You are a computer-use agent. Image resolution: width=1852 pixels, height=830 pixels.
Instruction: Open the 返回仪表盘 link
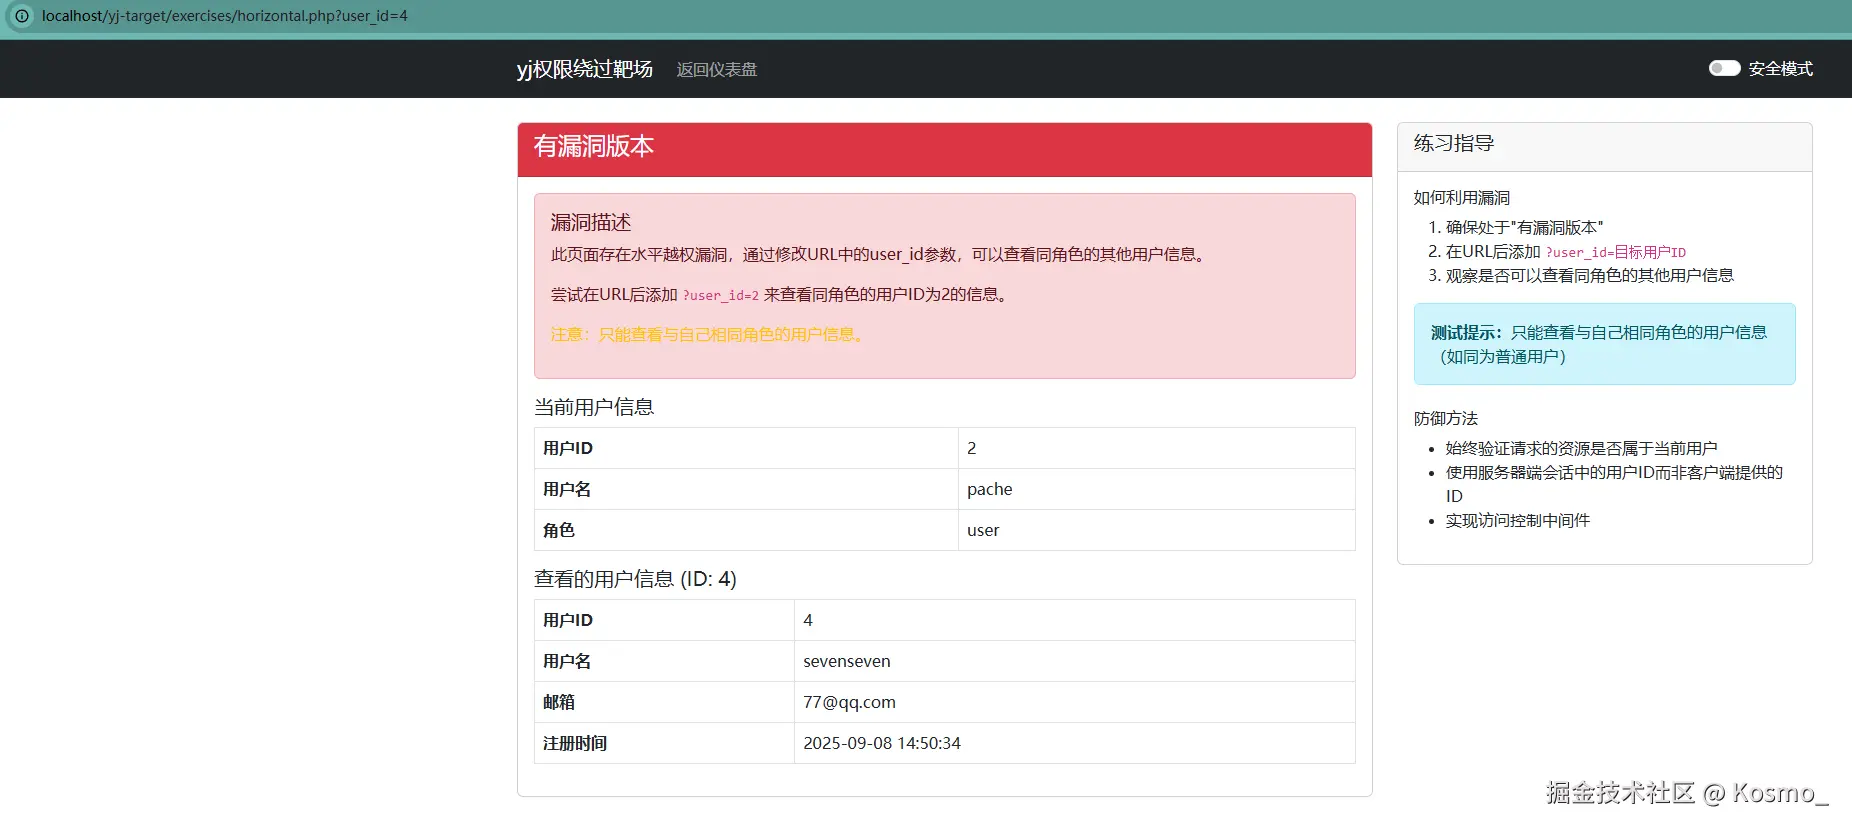717,69
